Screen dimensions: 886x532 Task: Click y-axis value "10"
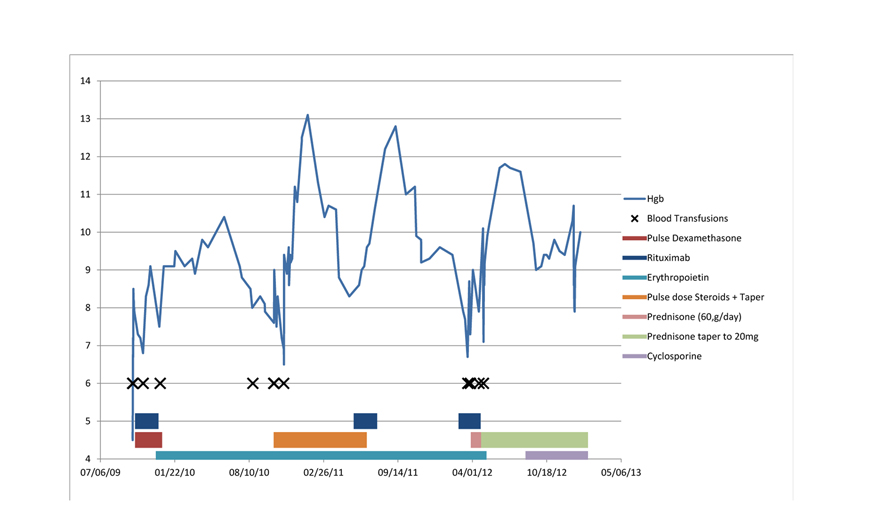[x=85, y=232]
